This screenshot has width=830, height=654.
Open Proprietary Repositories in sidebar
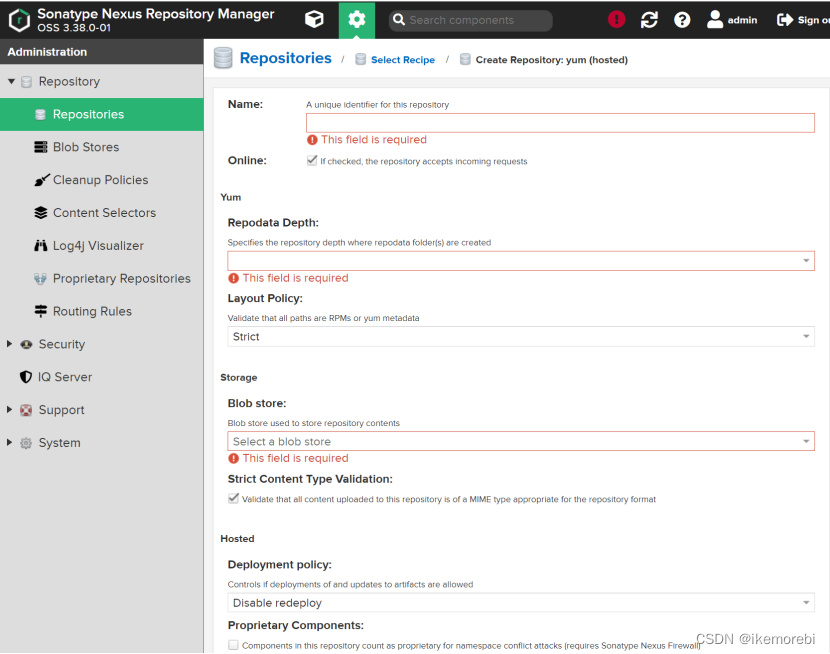pyautogui.click(x=102, y=278)
